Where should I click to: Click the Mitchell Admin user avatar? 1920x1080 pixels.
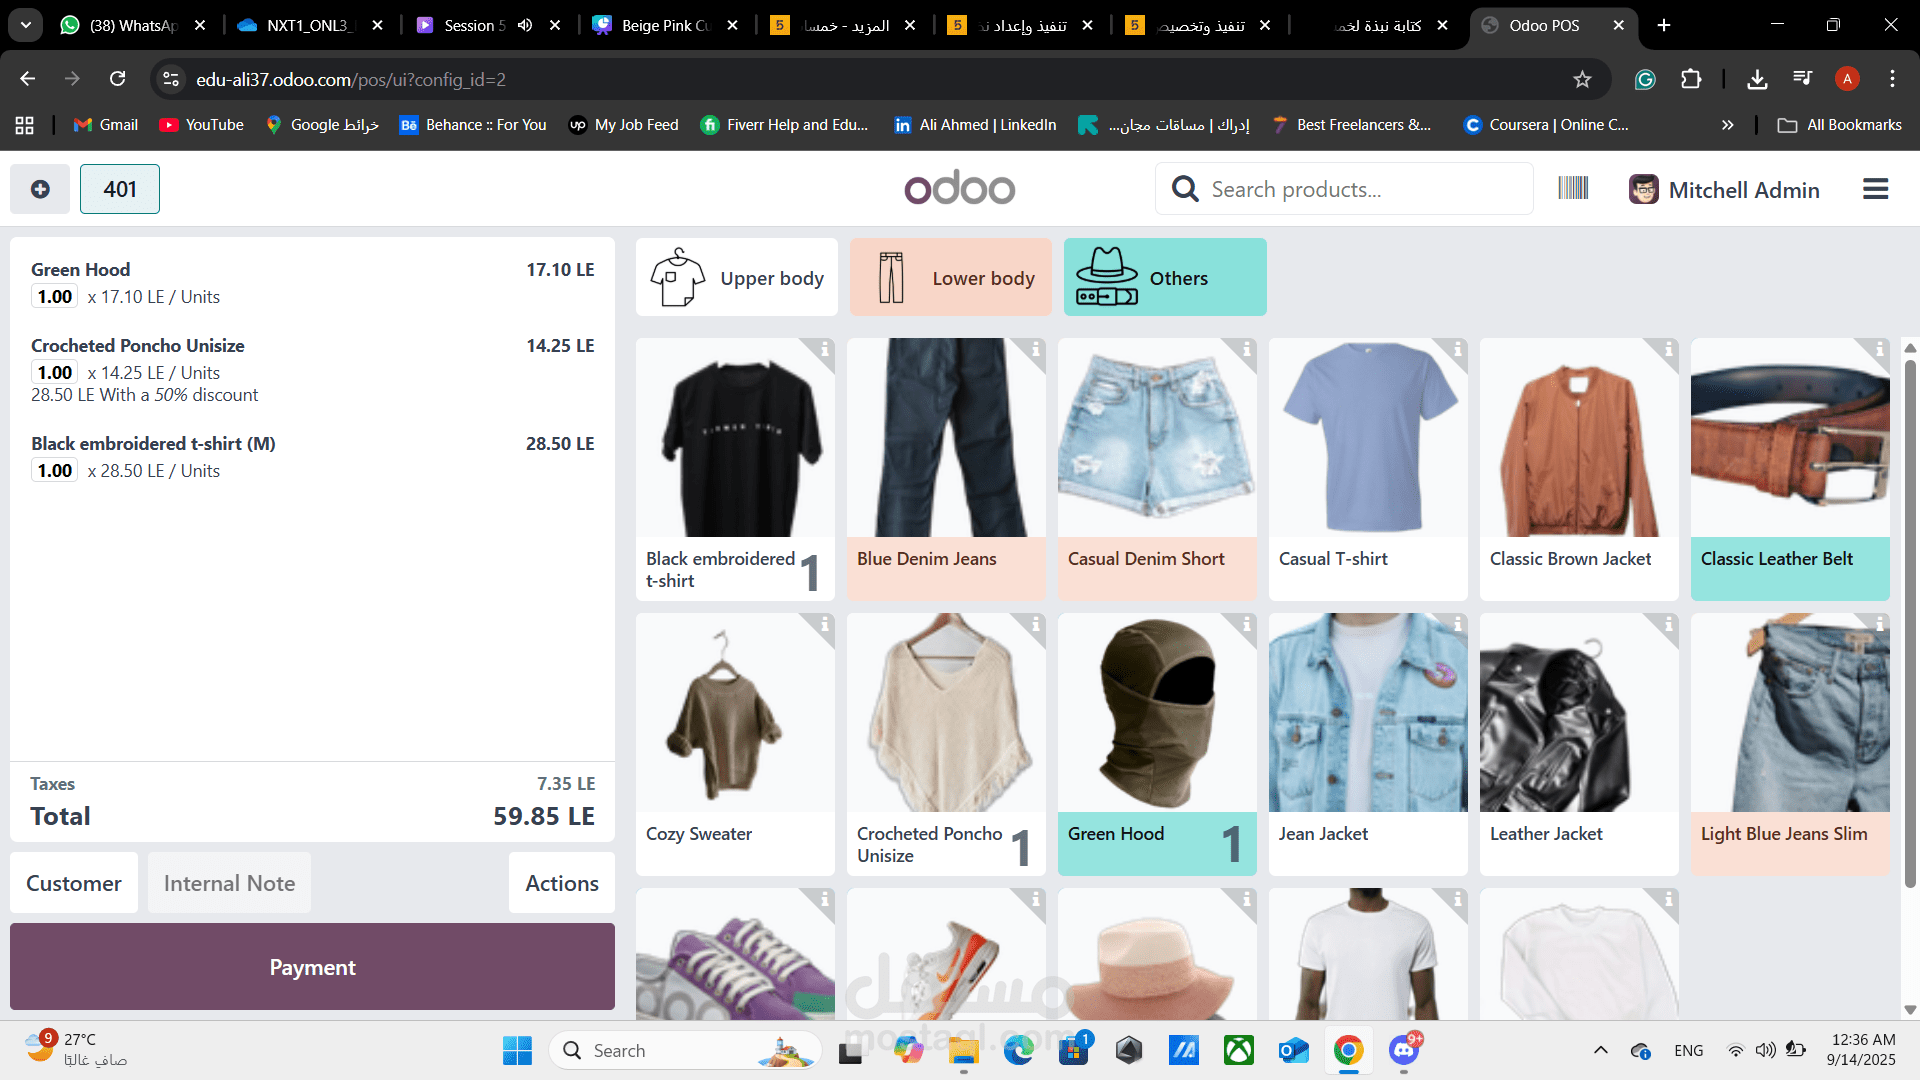[1643, 189]
